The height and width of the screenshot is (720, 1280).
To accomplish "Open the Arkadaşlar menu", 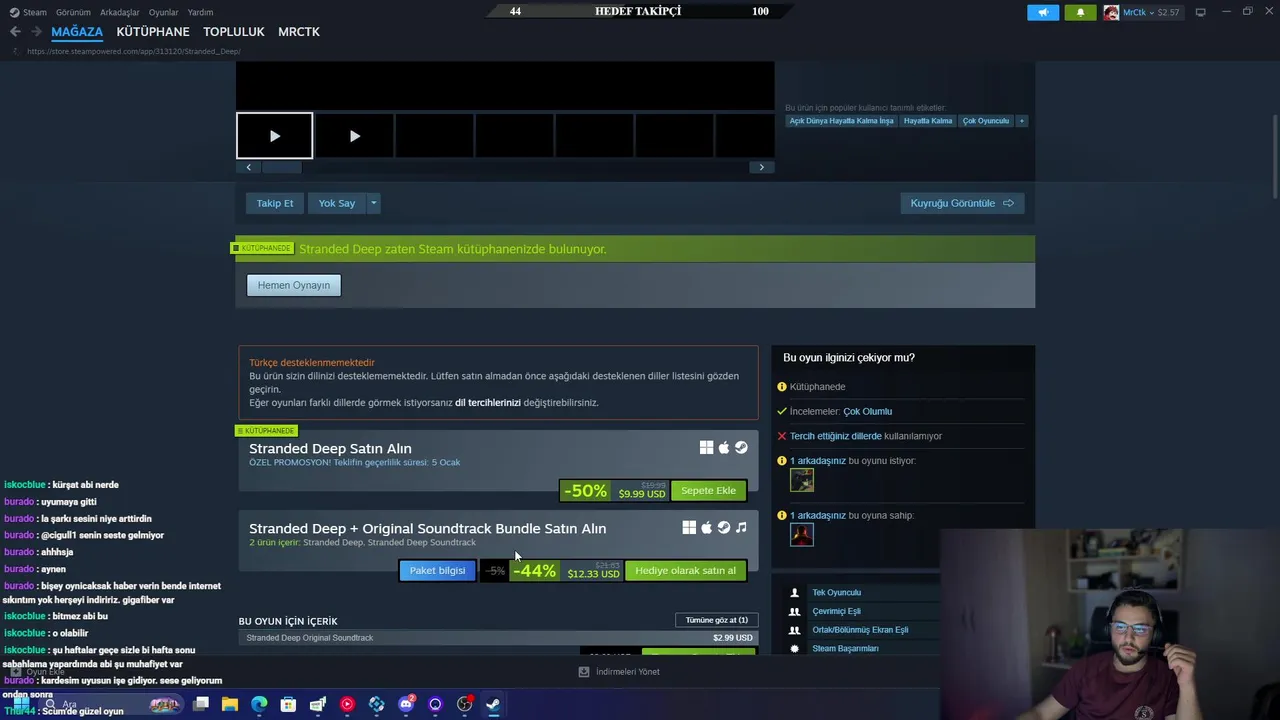I will point(120,12).
